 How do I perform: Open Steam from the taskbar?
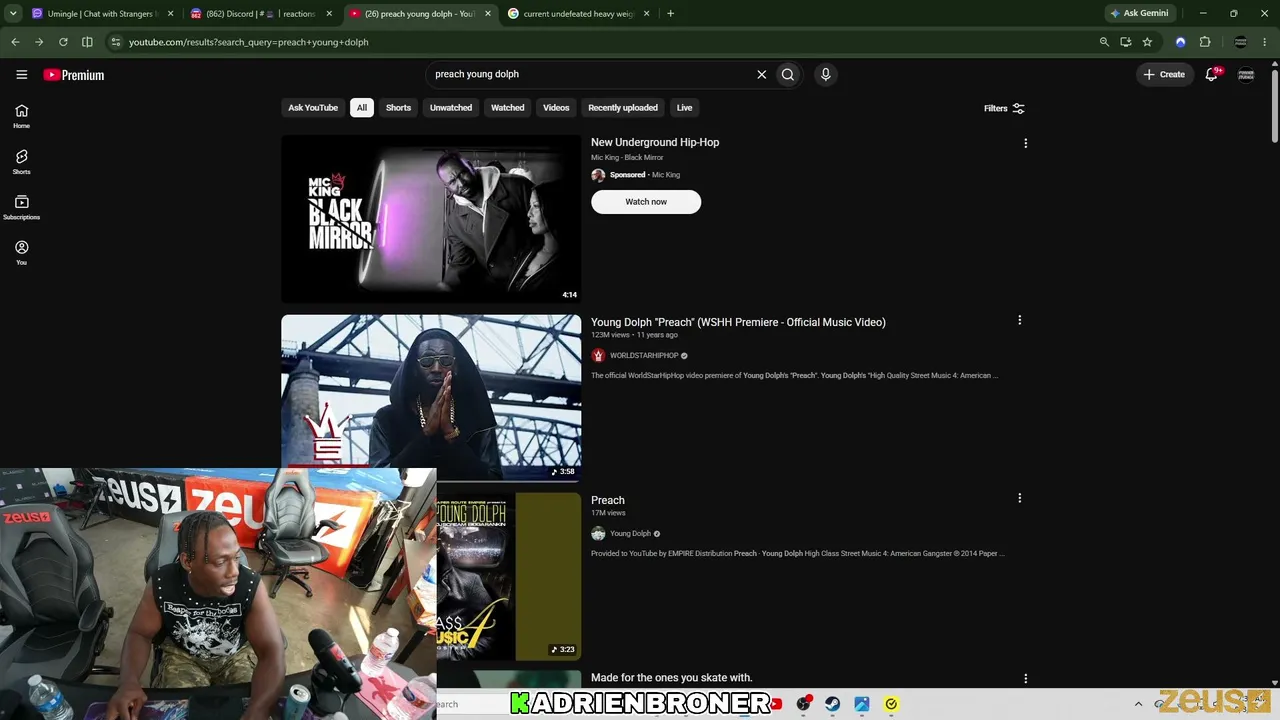click(832, 704)
